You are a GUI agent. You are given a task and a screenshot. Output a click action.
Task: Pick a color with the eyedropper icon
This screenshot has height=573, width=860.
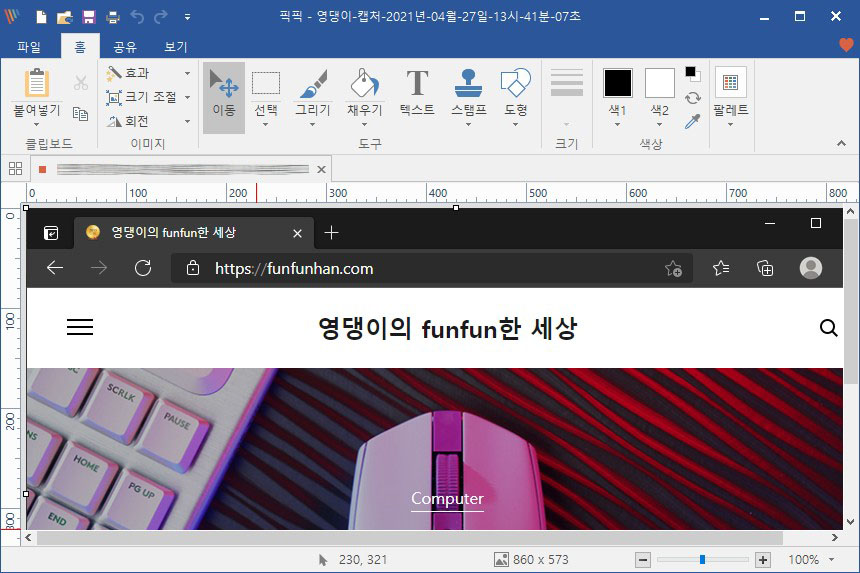pyautogui.click(x=693, y=121)
